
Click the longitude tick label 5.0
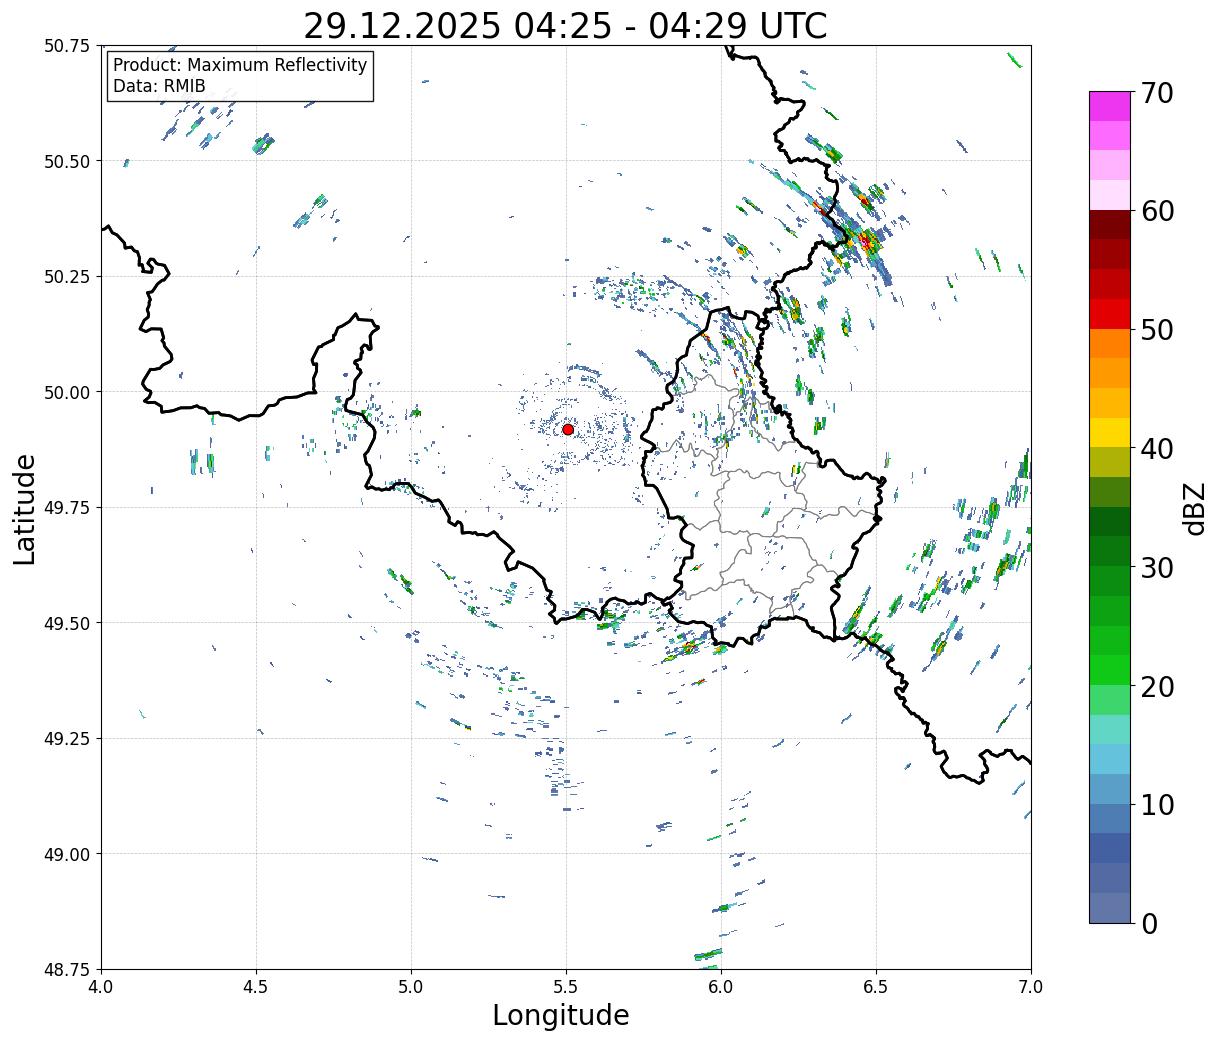[x=411, y=987]
